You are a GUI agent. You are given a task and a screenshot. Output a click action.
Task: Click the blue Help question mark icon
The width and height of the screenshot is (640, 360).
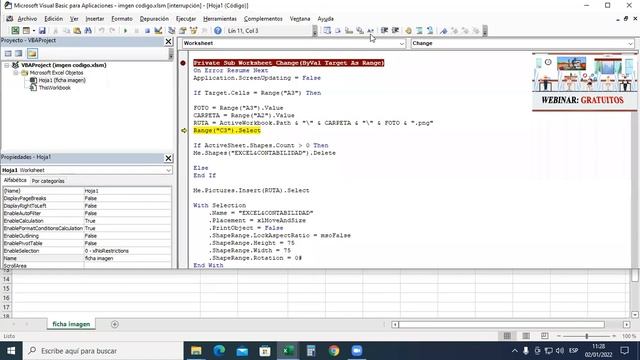click(x=218, y=31)
